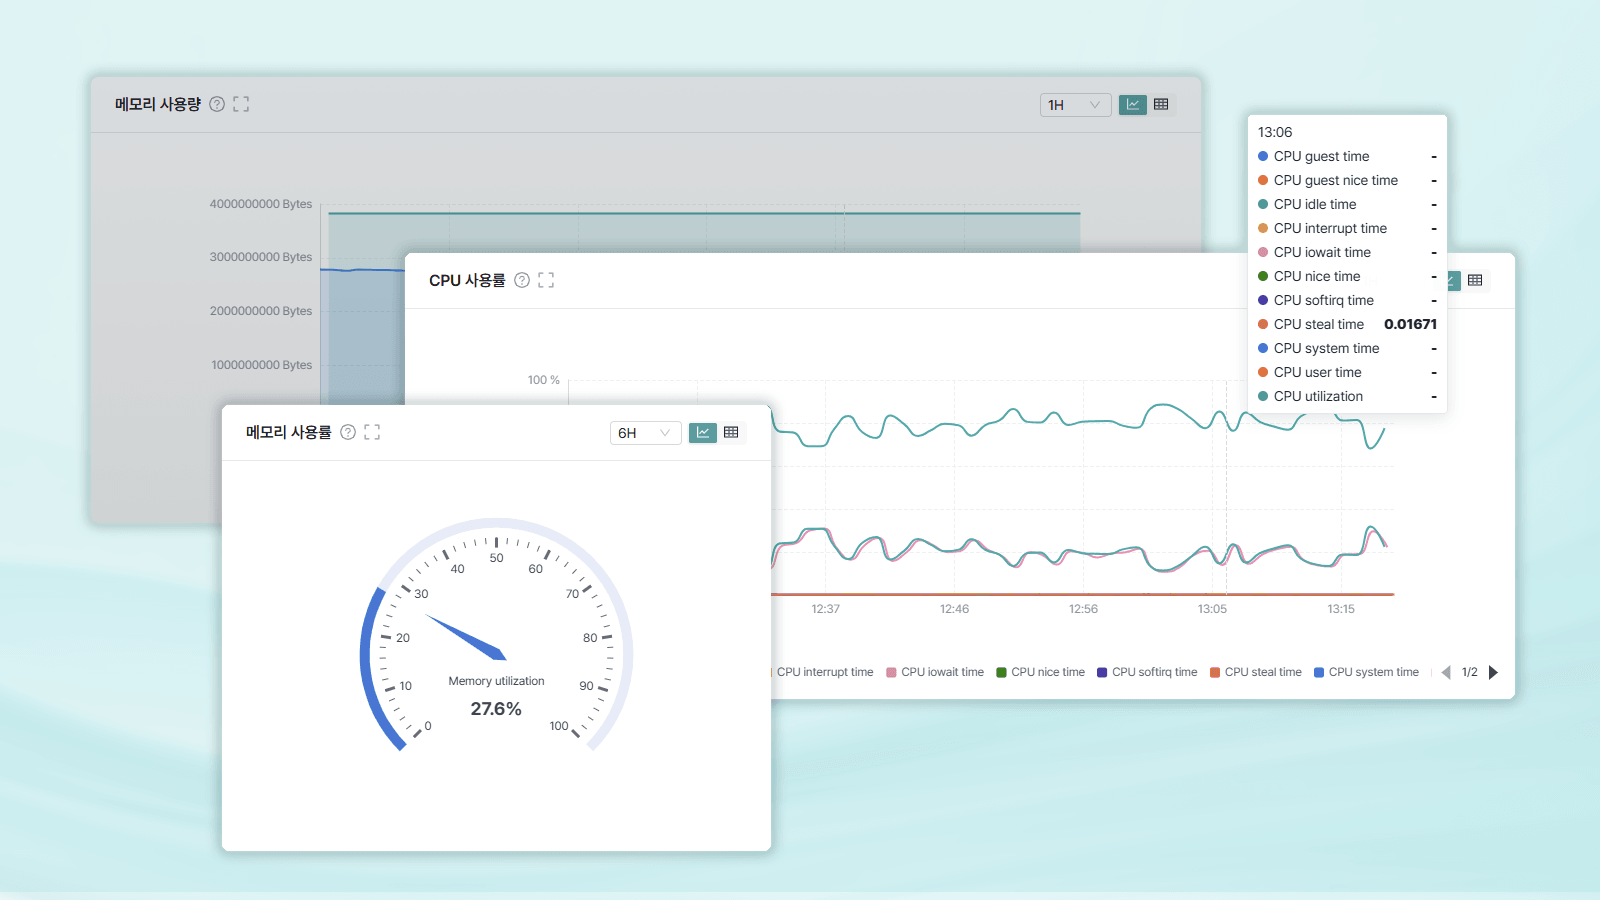Image resolution: width=1600 pixels, height=900 pixels.
Task: Click the 12:37 x-axis time label
Action: [826, 609]
